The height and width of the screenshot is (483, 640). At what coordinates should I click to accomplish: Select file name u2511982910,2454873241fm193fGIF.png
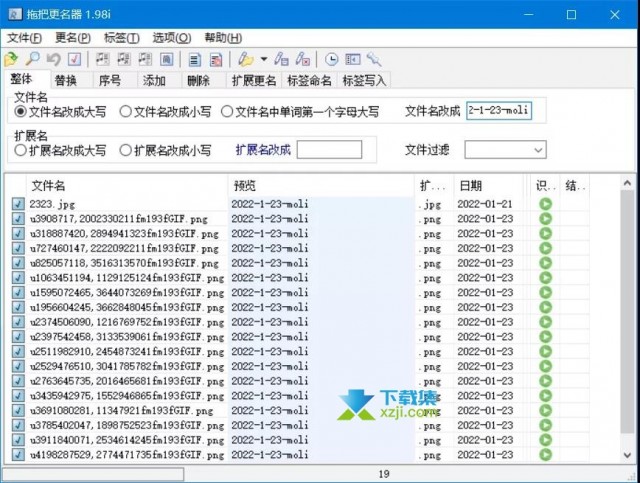127,352
